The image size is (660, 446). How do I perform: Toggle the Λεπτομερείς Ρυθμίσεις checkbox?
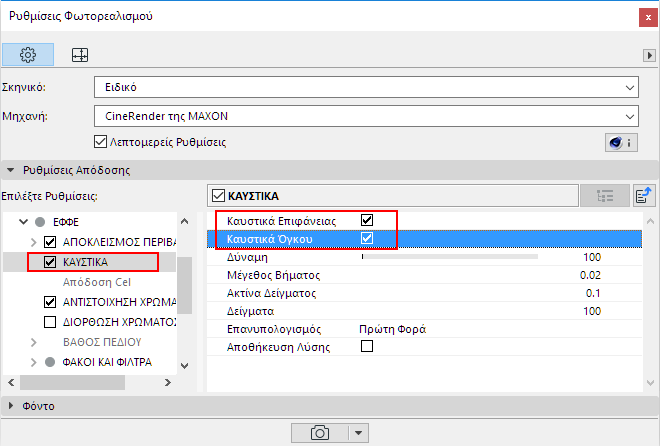tap(100, 142)
